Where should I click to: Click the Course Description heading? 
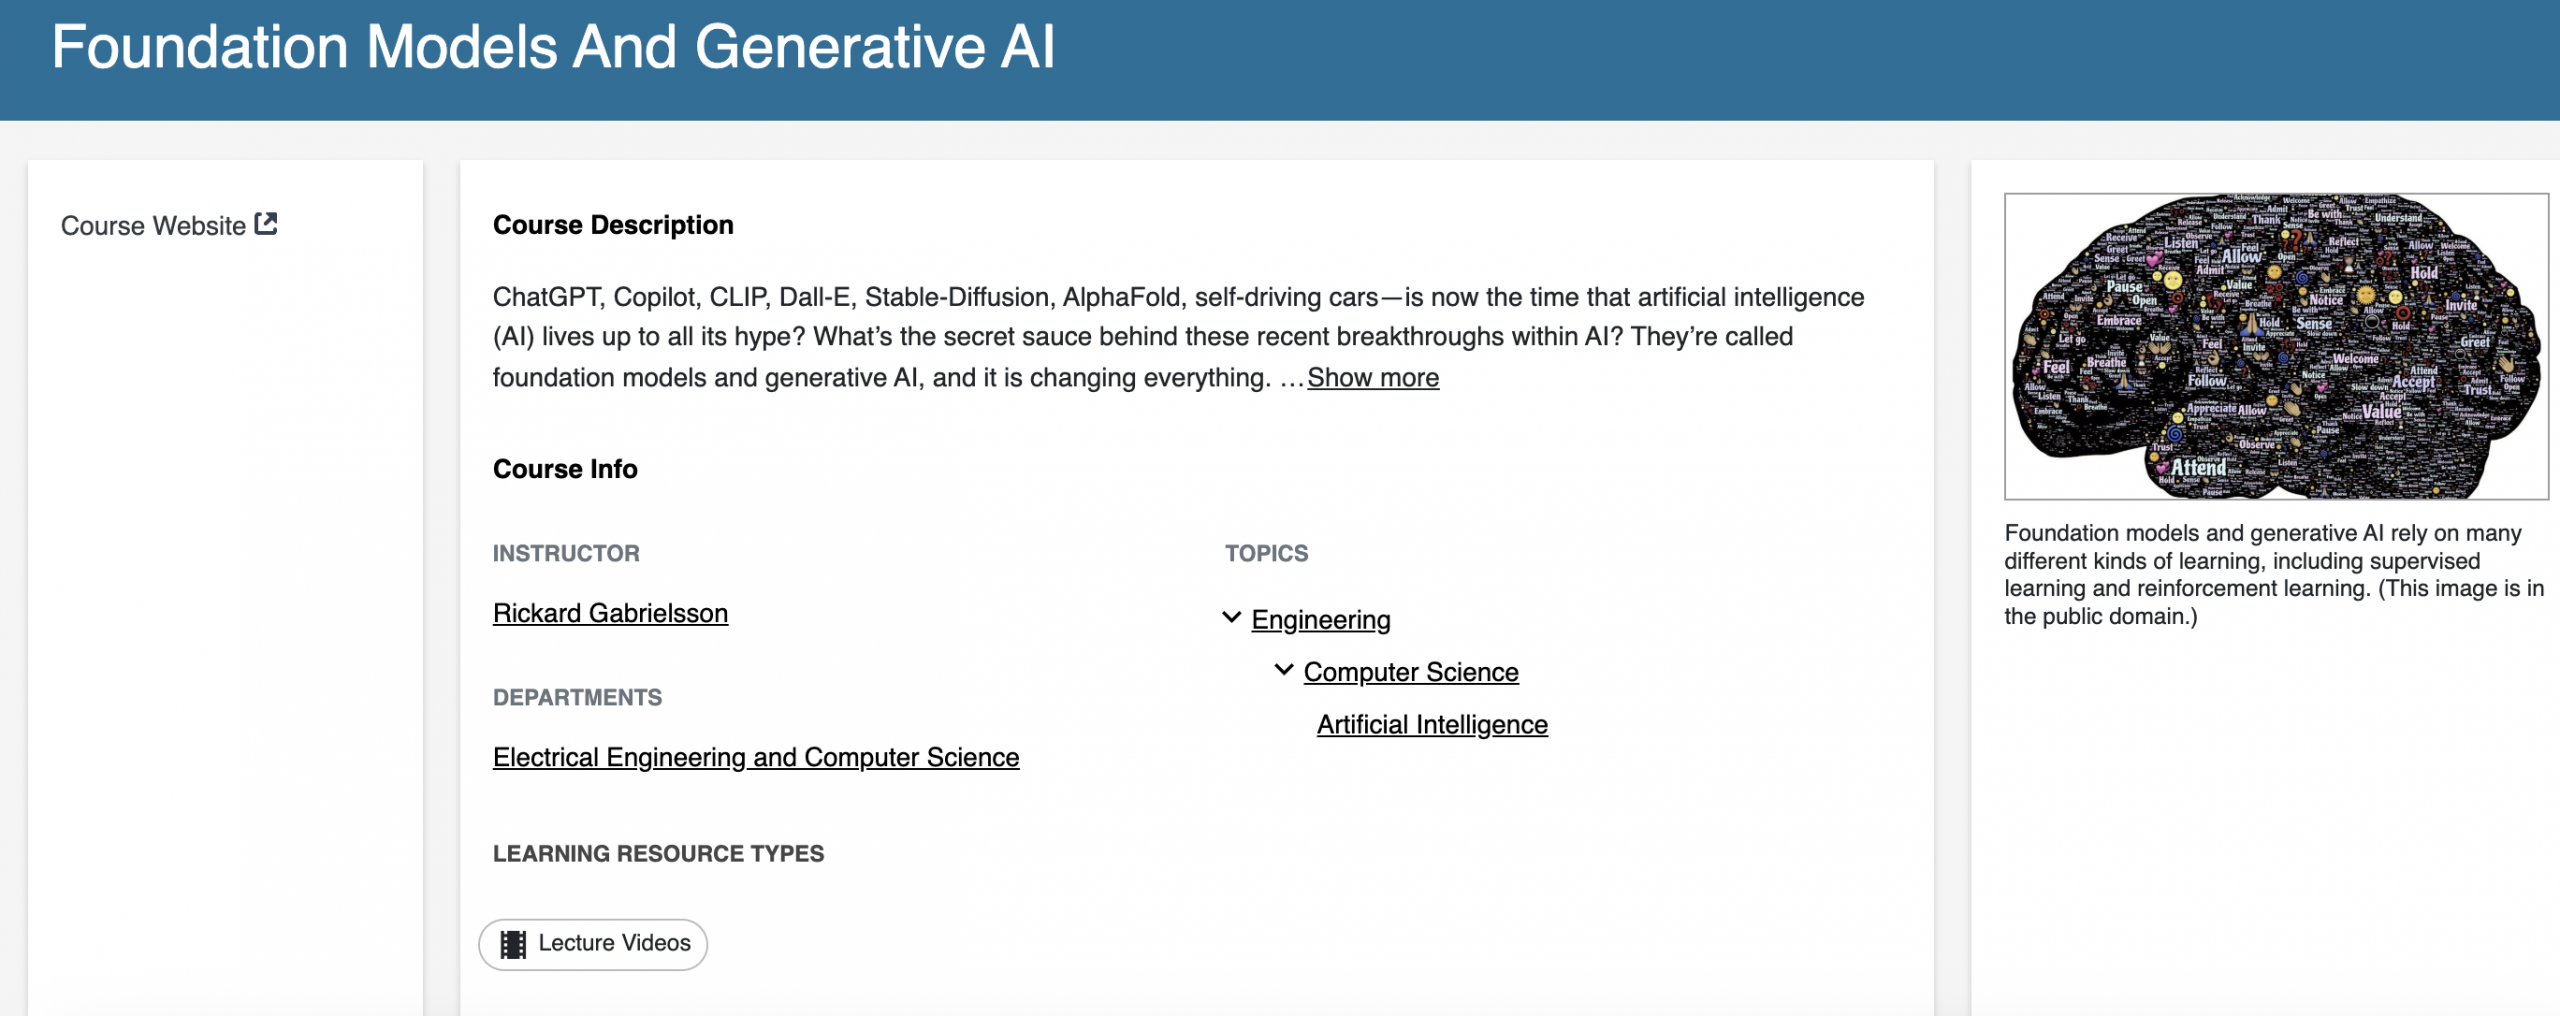click(x=613, y=225)
